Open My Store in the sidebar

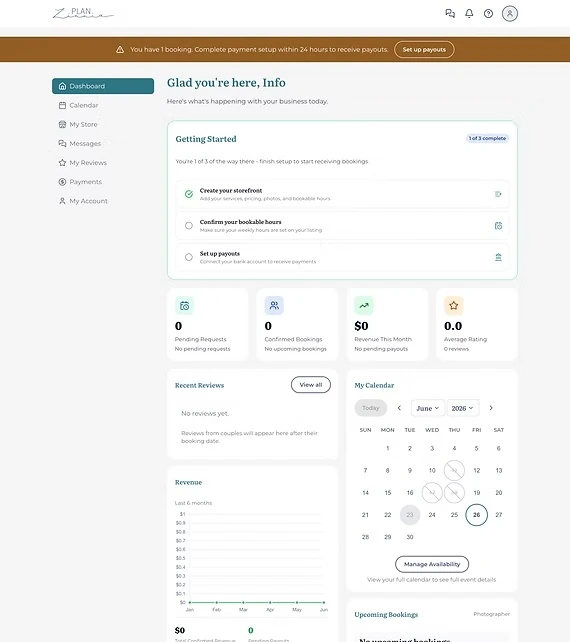(103, 124)
